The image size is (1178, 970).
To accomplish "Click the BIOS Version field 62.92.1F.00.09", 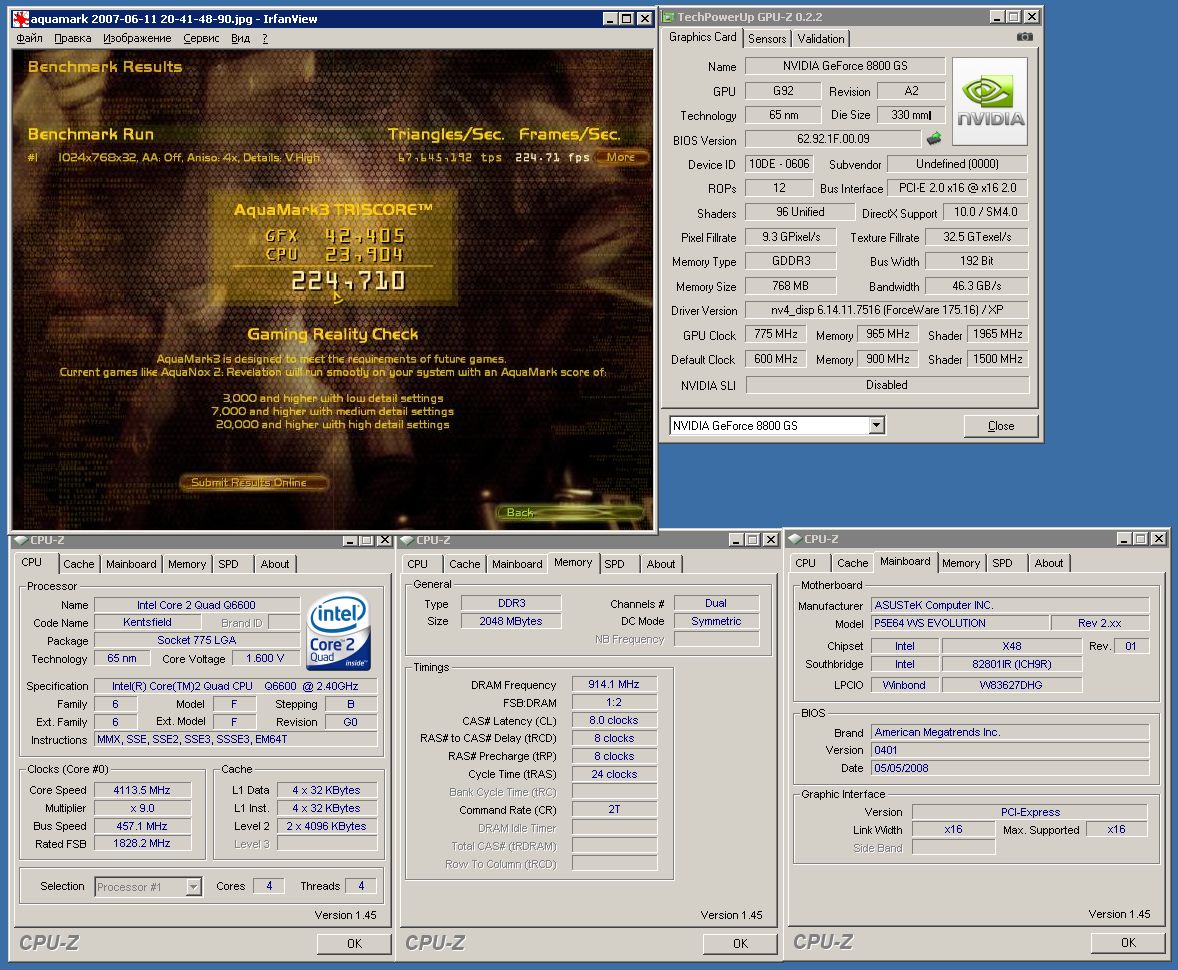I will 833,139.
